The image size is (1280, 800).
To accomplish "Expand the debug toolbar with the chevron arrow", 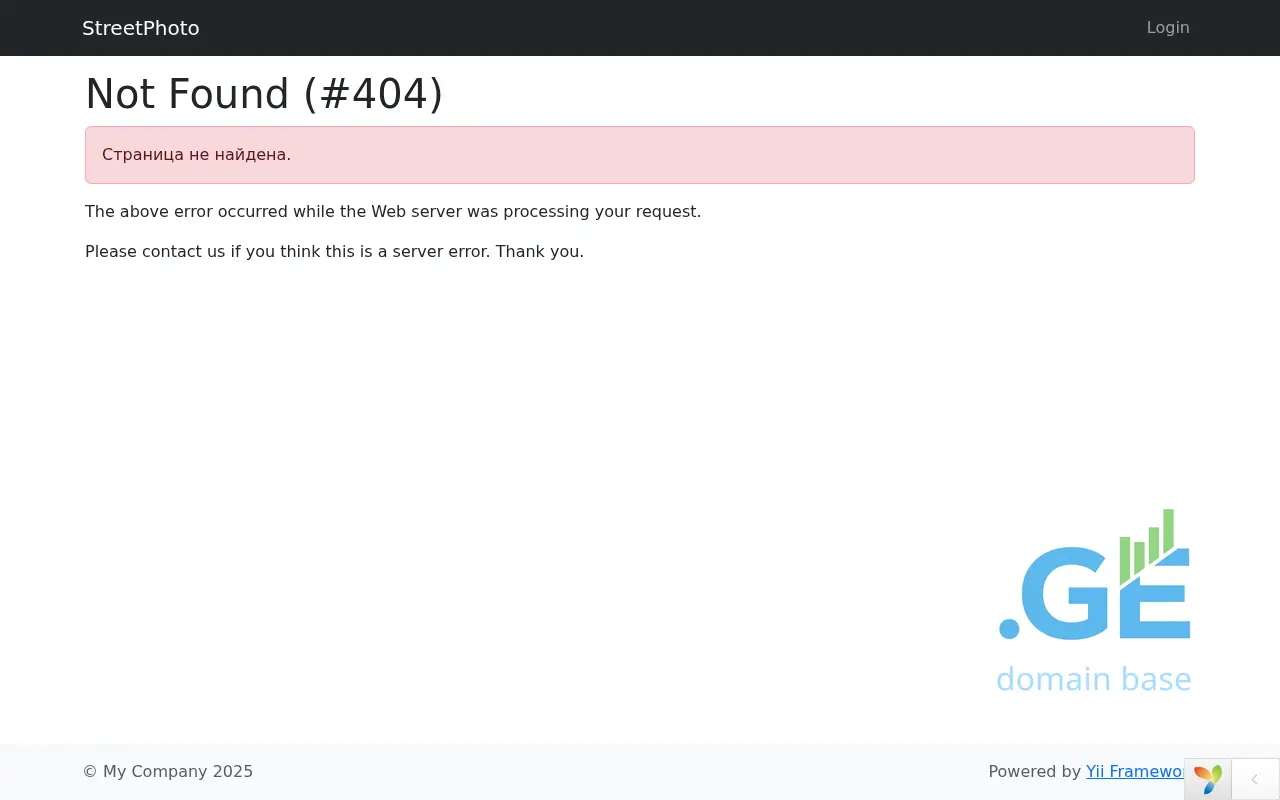I will (1255, 779).
